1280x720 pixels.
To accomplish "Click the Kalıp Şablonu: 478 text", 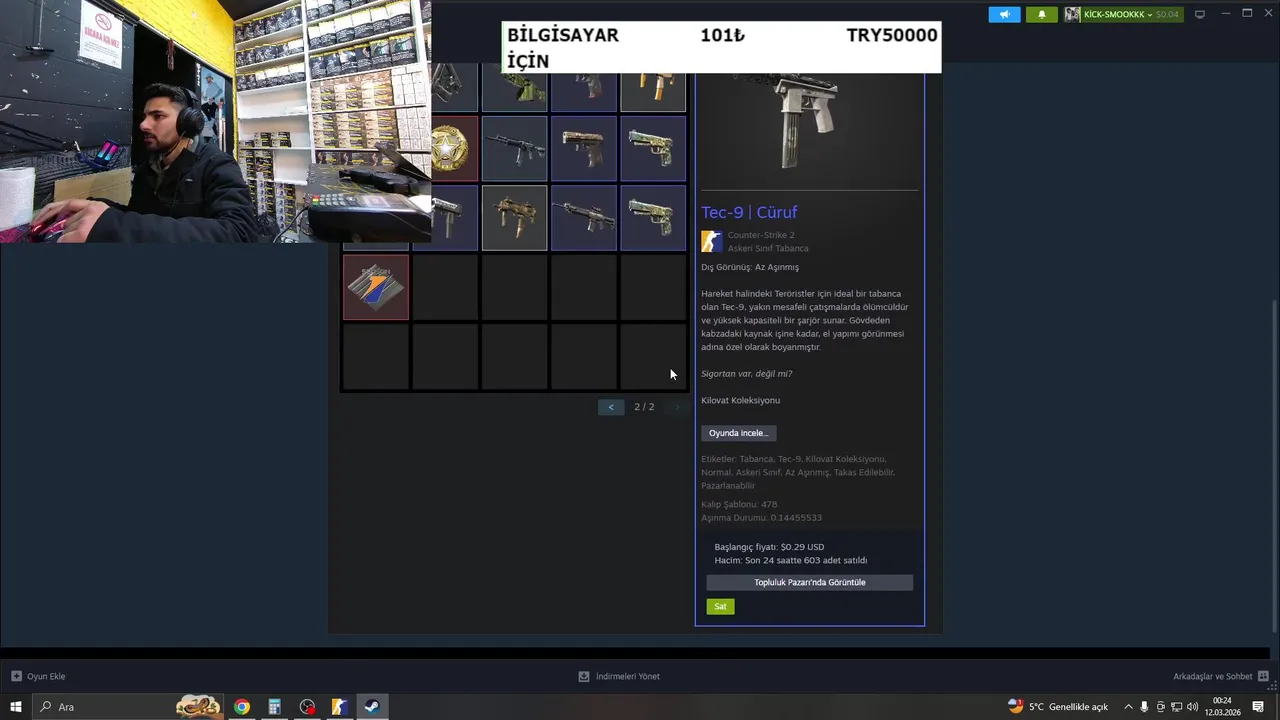I will (739, 504).
